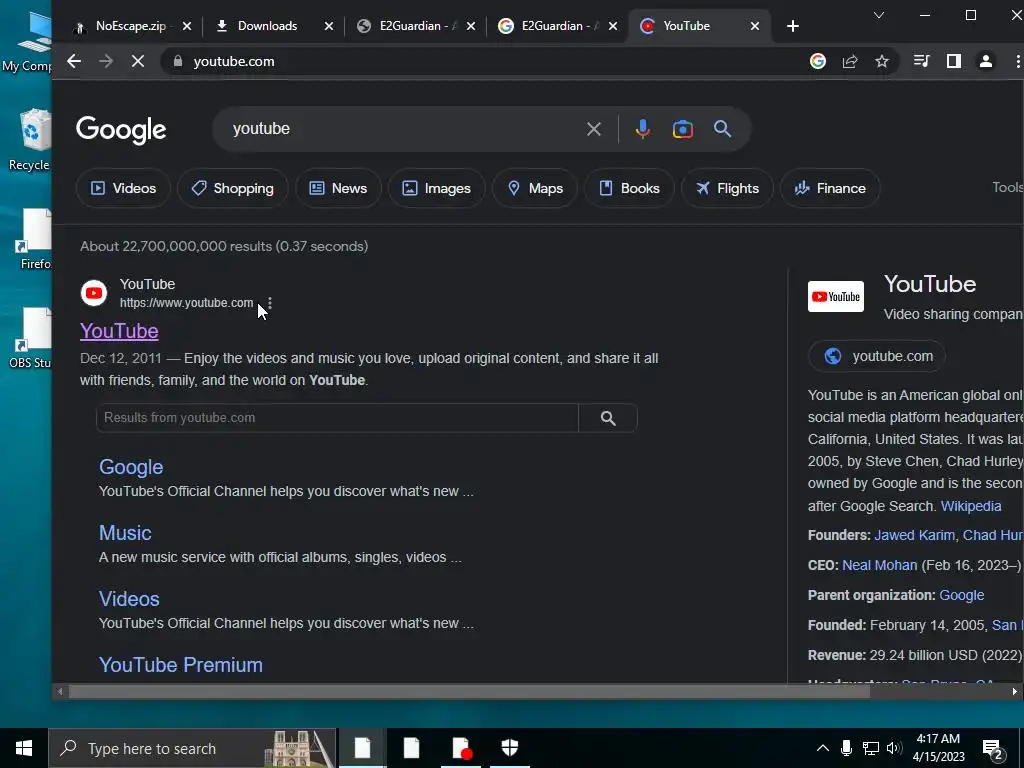Click the horizontal scrollbar thumb
The height and width of the screenshot is (768, 1024).
click(469, 692)
